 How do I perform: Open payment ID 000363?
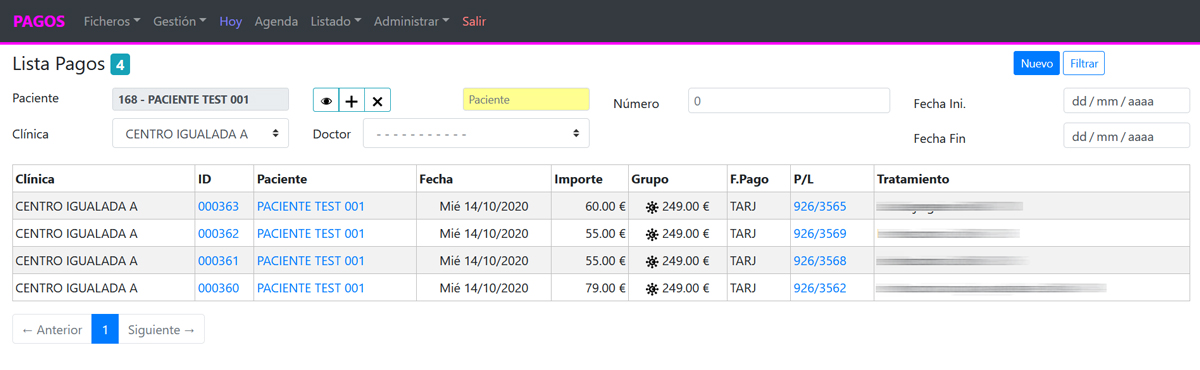[x=218, y=207]
